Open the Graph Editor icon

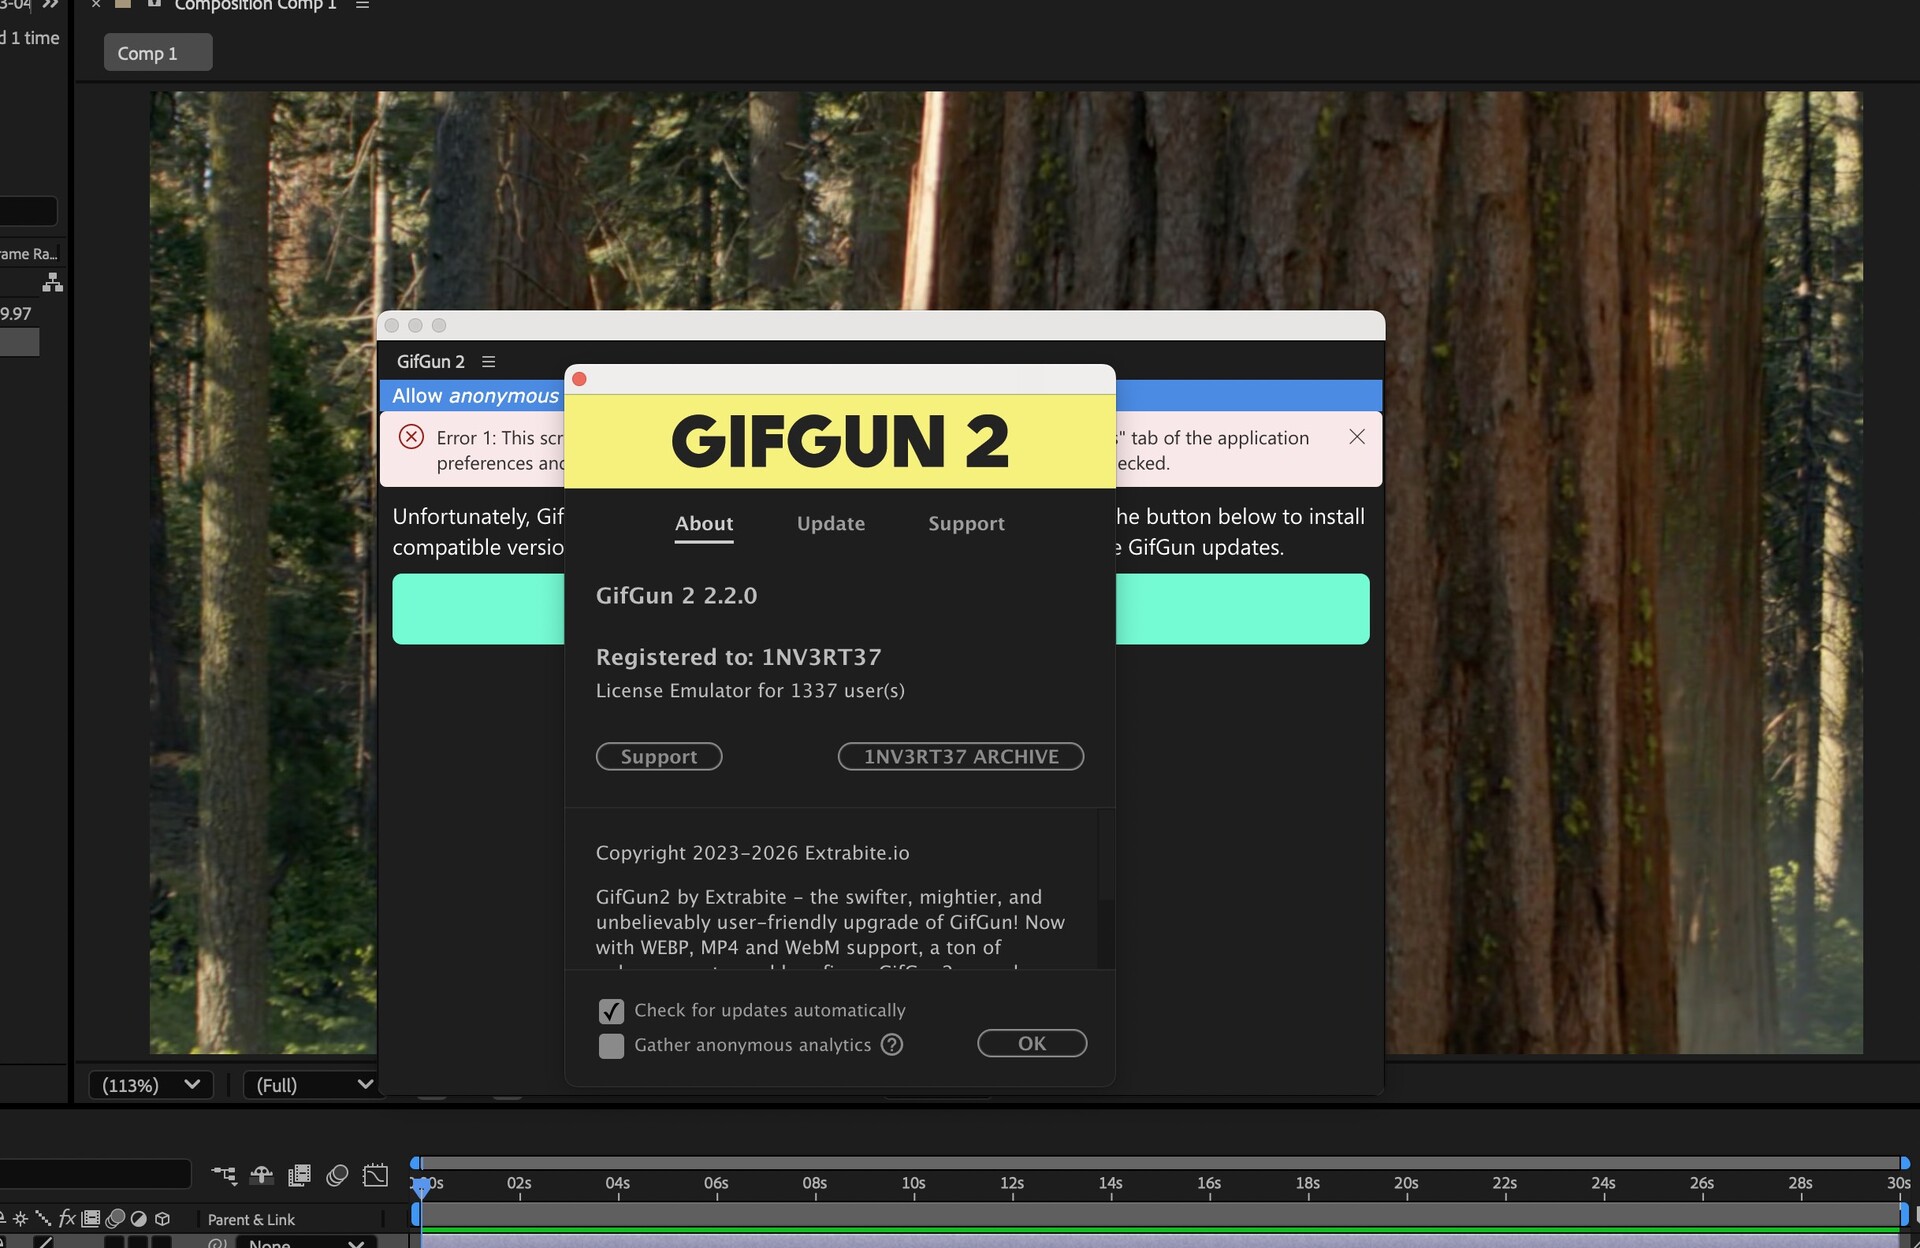click(376, 1175)
